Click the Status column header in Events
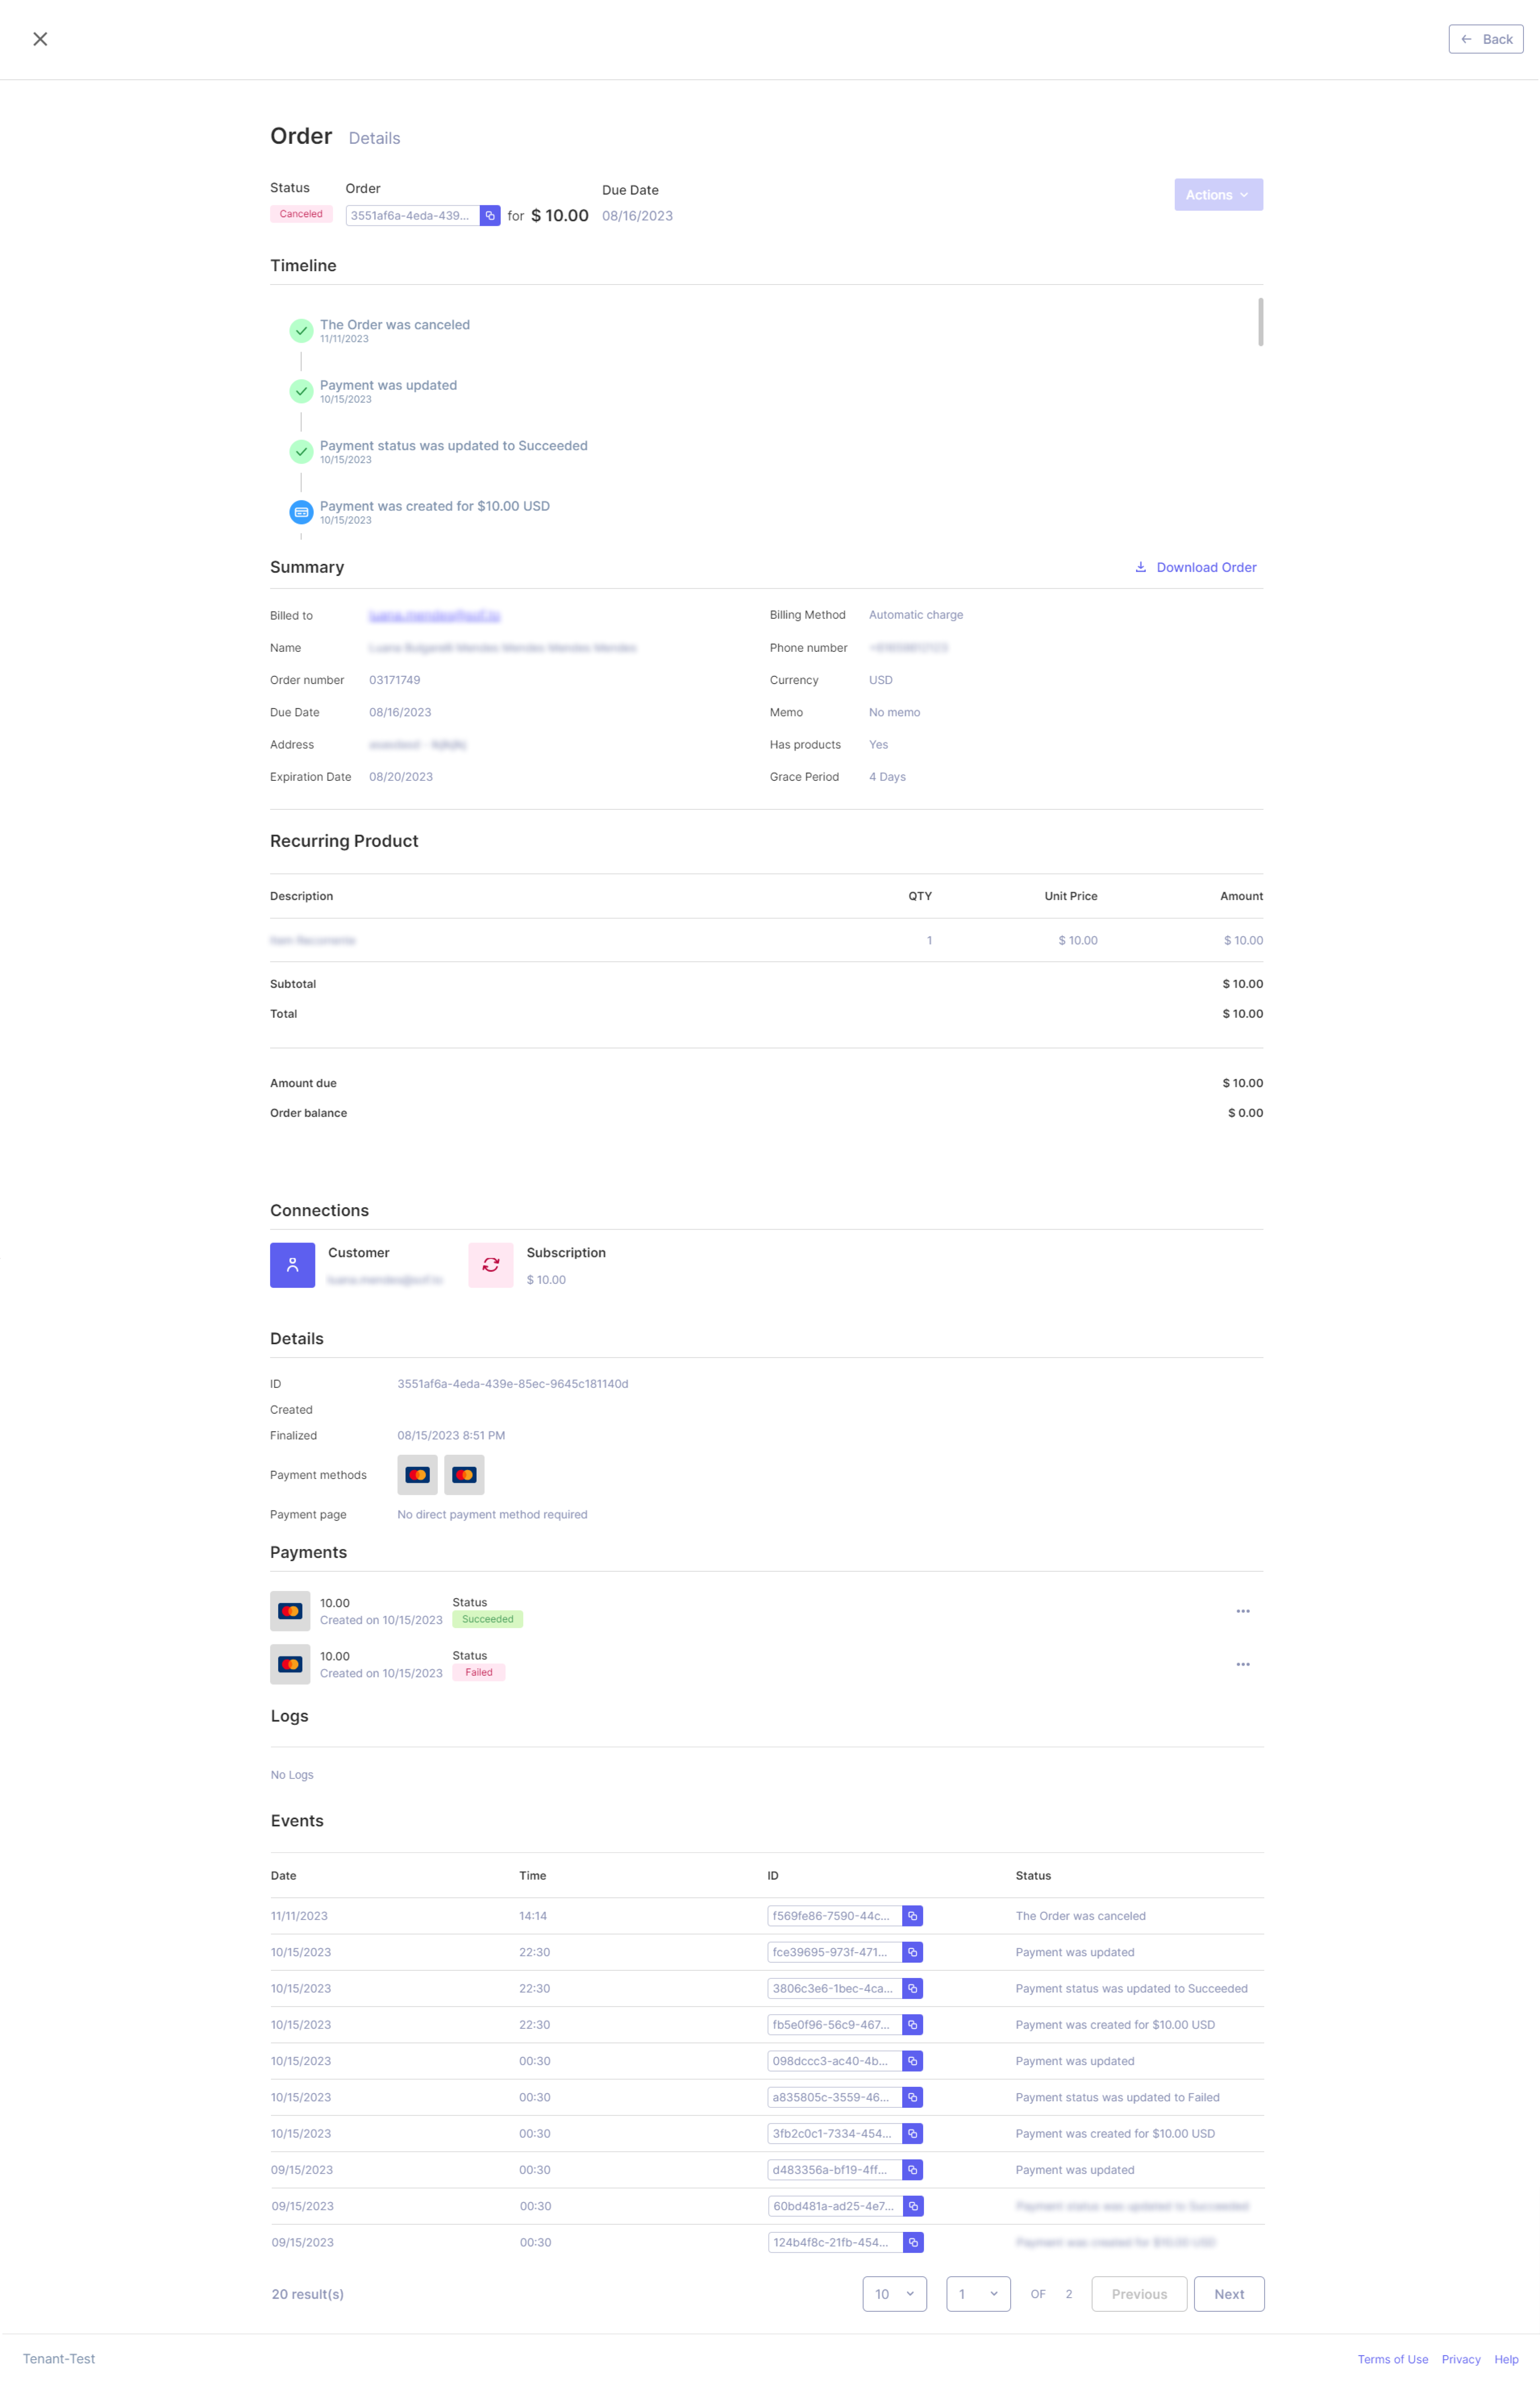This screenshot has width=1540, height=2381. tap(1033, 1876)
